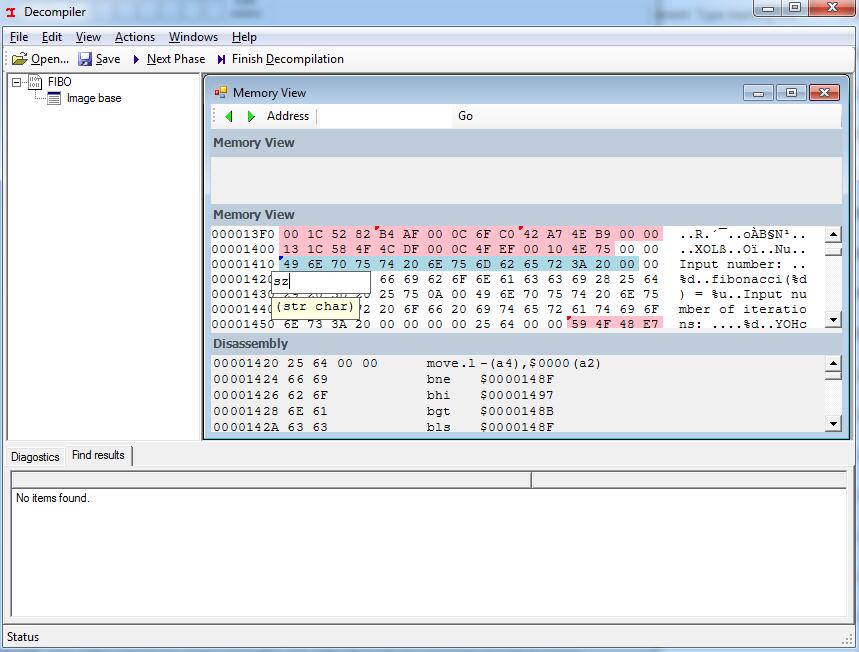Click the Finish Decompilation icon
859x652 pixels.
[221, 59]
